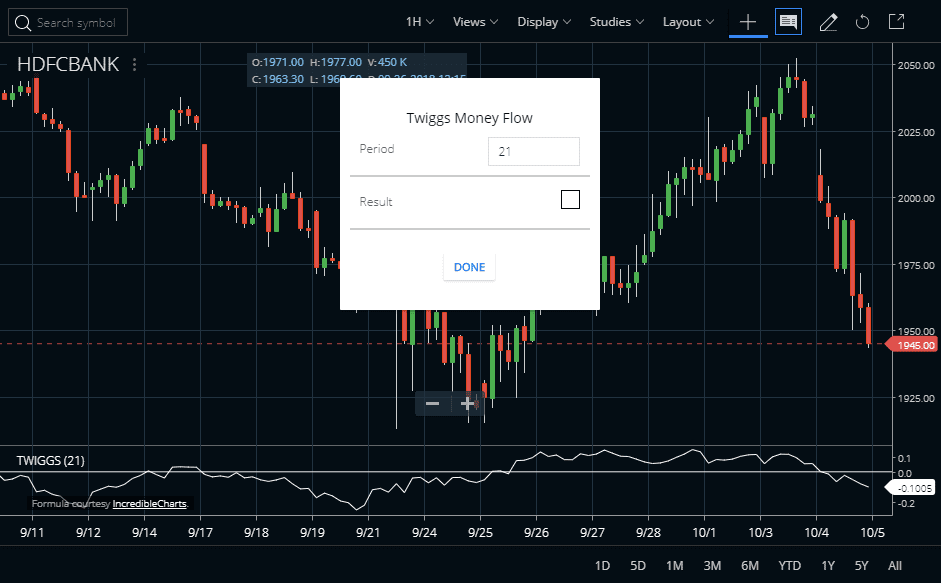Select the 5D range
Image resolution: width=941 pixels, height=583 pixels.
point(638,566)
